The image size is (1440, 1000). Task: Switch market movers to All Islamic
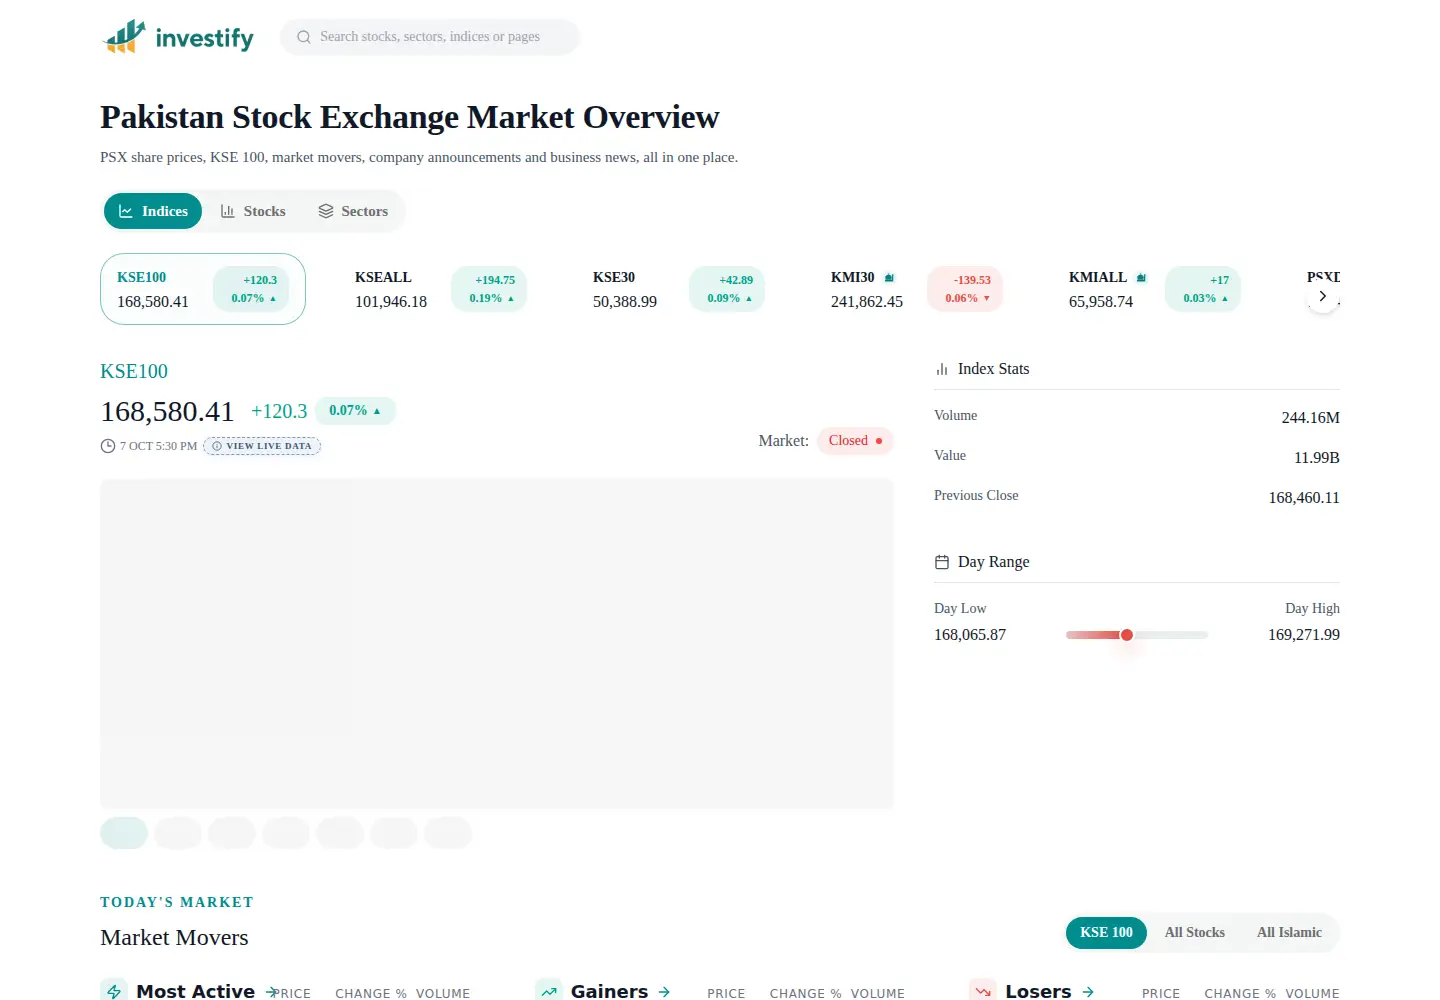(1289, 932)
